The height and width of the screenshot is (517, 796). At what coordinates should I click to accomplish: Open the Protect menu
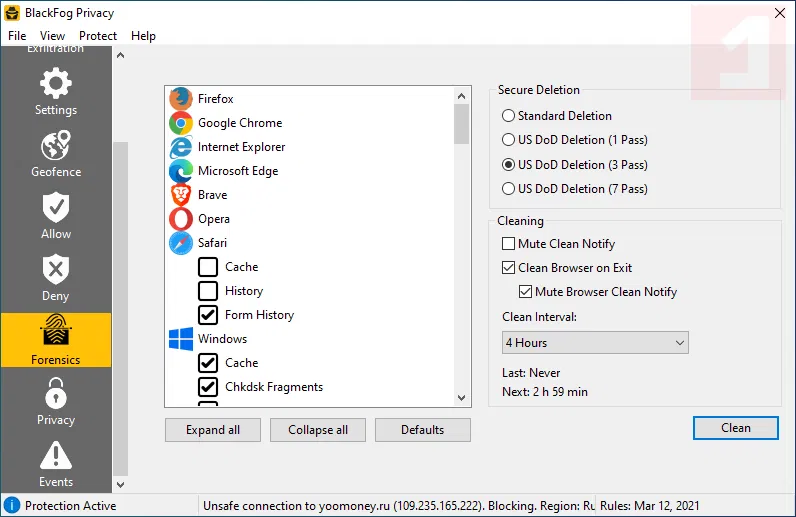pyautogui.click(x=98, y=36)
